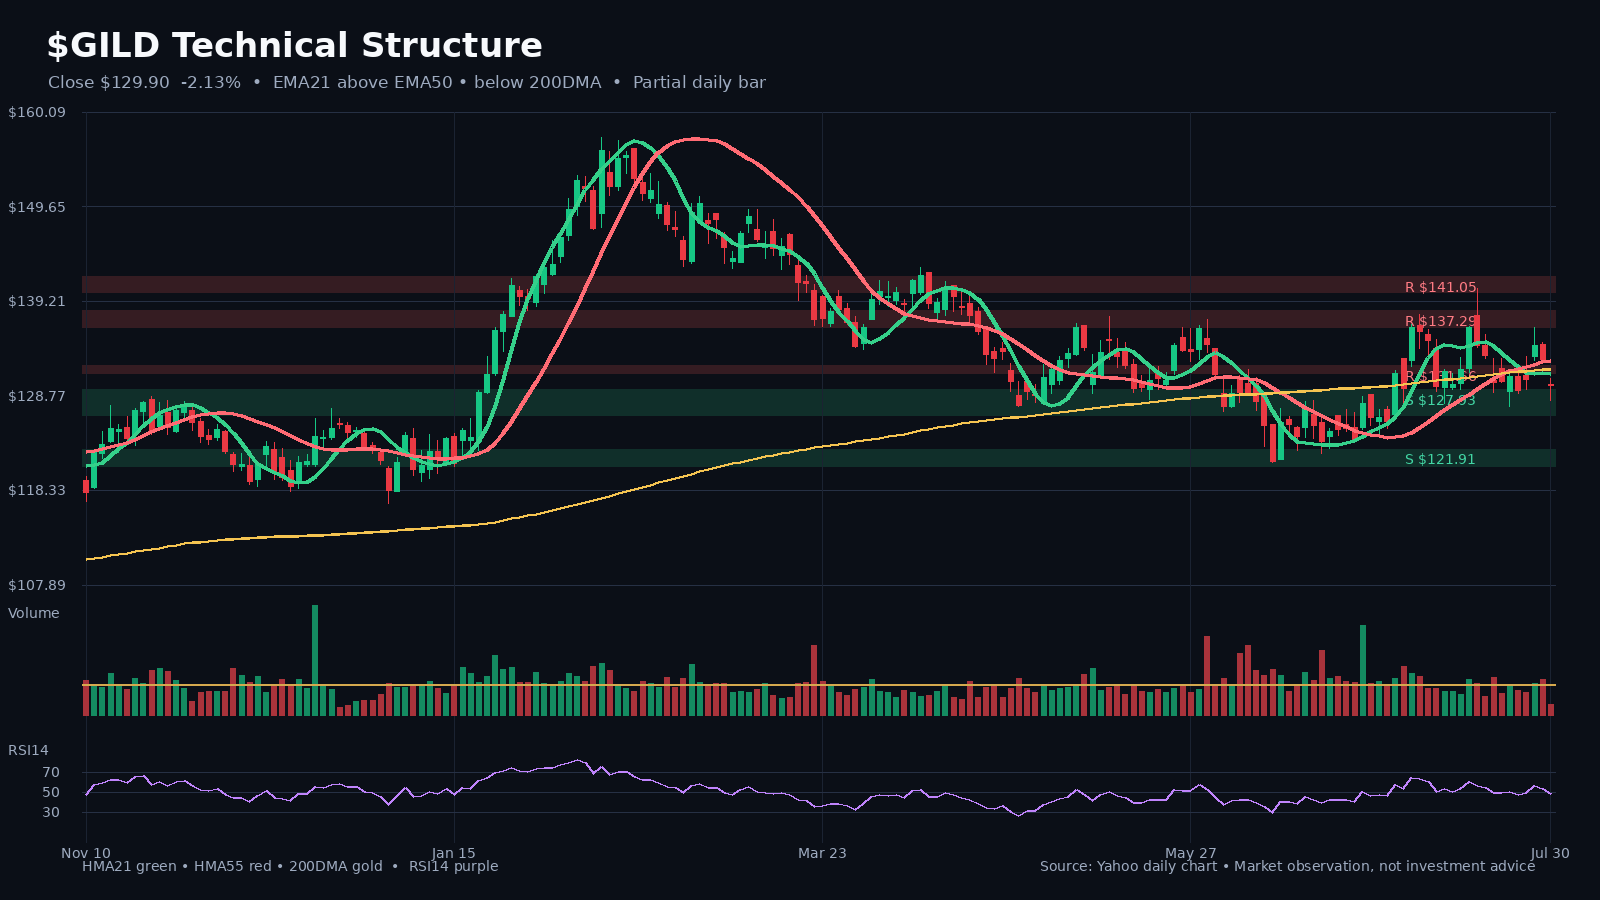Click the "Jan 15" date label
This screenshot has height=900, width=1600.
click(x=454, y=853)
